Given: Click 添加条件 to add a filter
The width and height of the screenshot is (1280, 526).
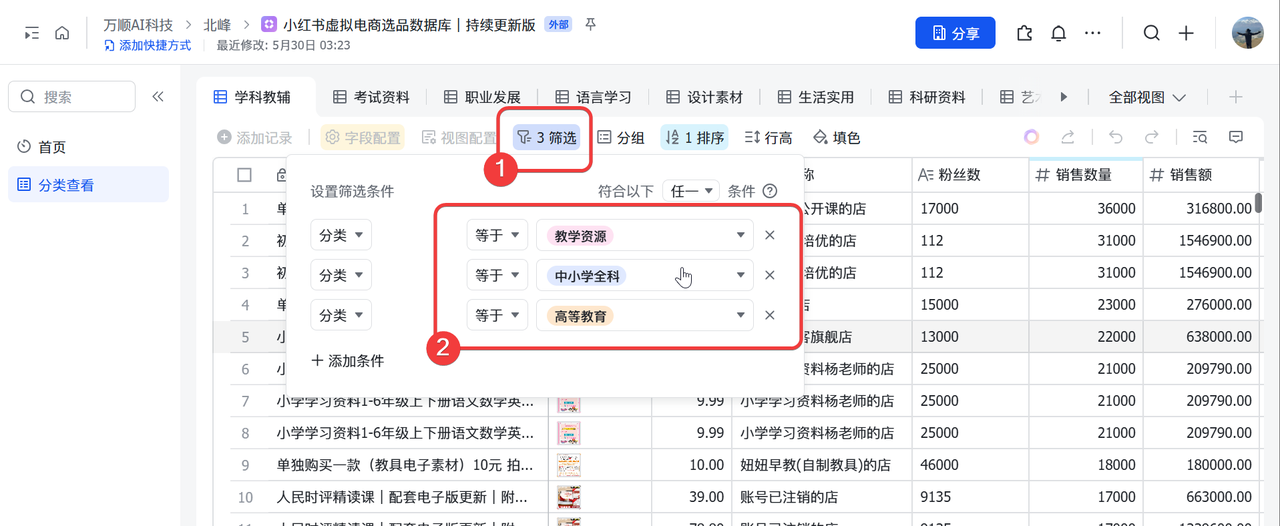Looking at the screenshot, I should [x=347, y=360].
